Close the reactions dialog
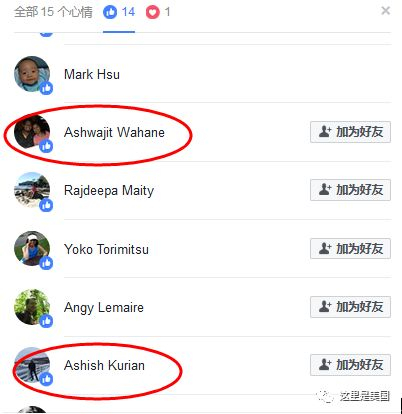This screenshot has width=402, height=414. tap(386, 11)
